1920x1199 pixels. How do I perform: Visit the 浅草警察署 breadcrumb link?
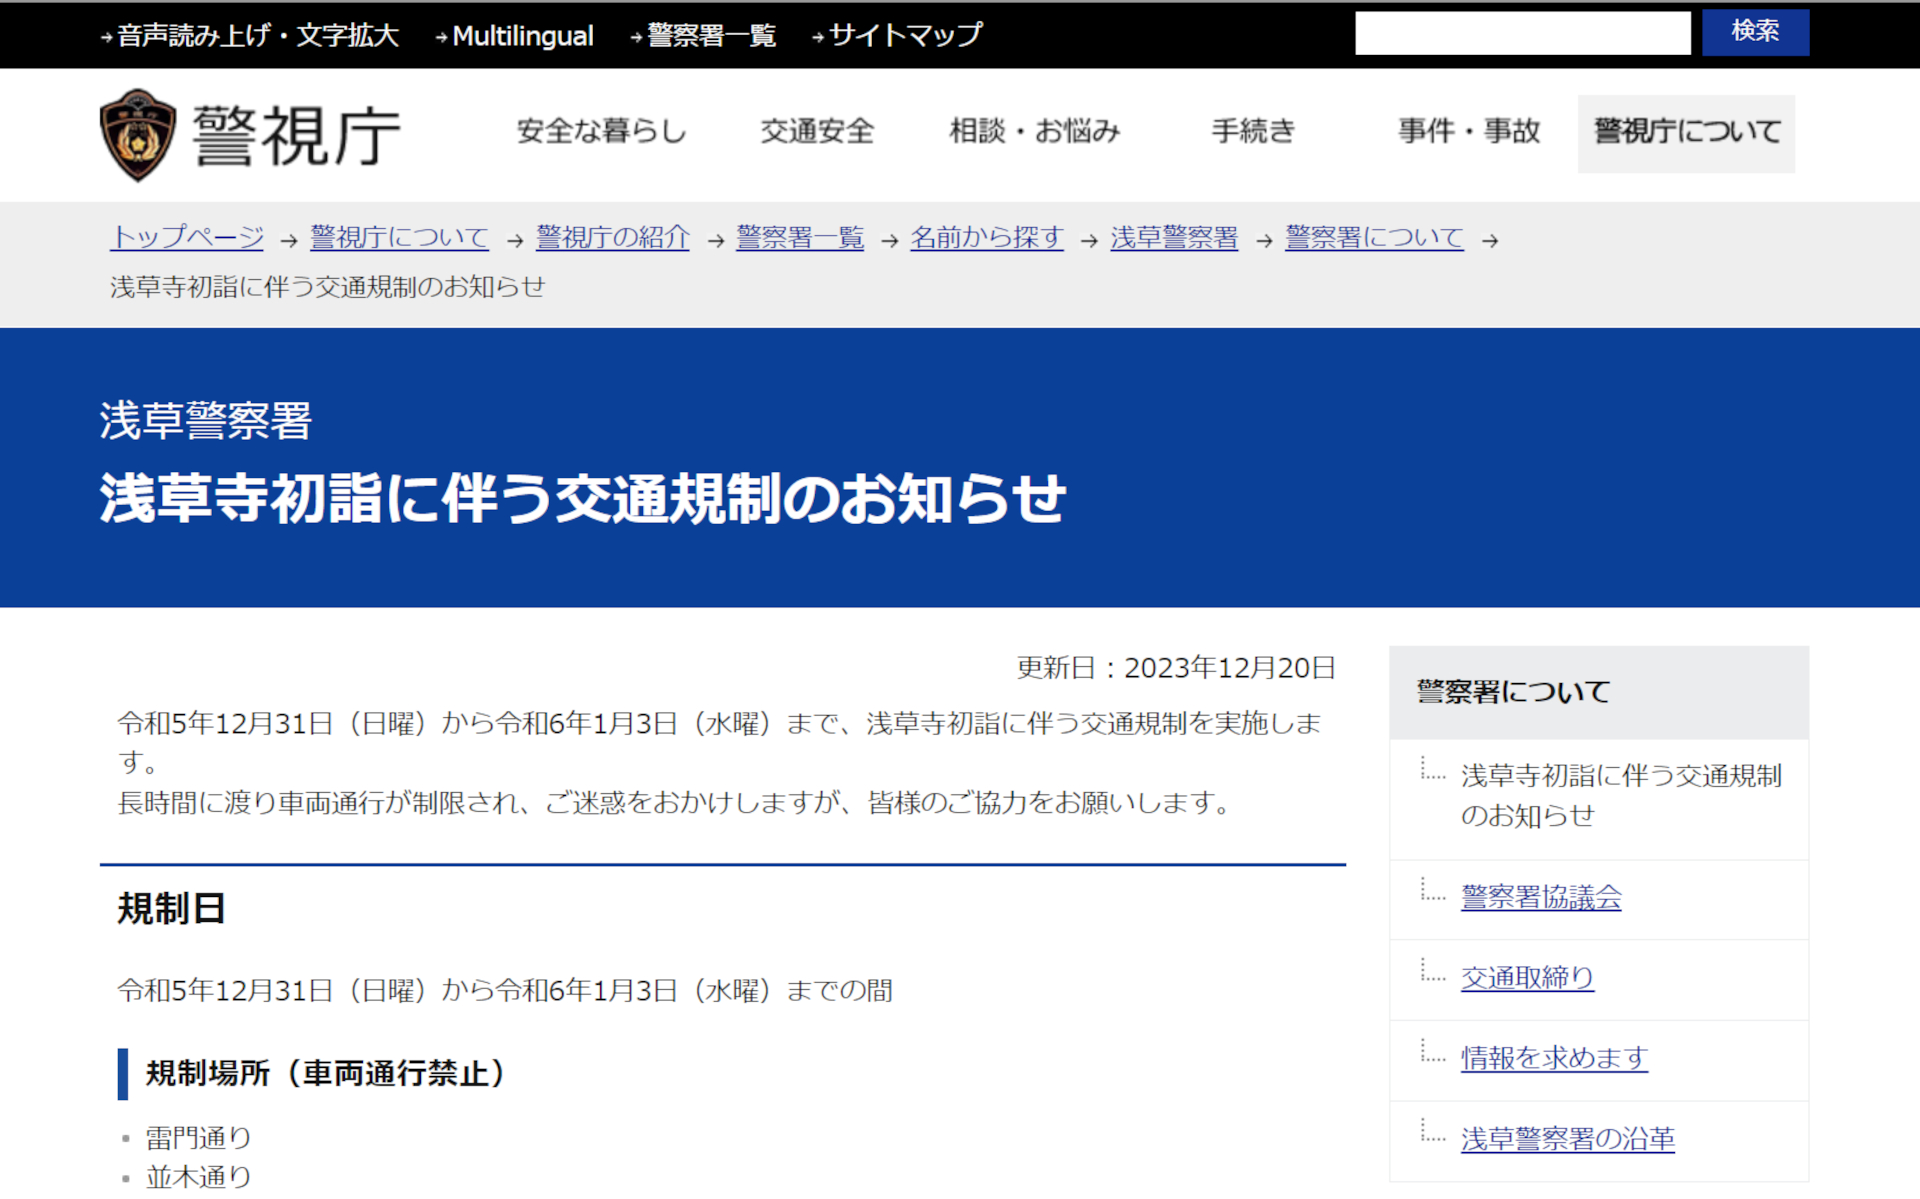pos(1173,238)
